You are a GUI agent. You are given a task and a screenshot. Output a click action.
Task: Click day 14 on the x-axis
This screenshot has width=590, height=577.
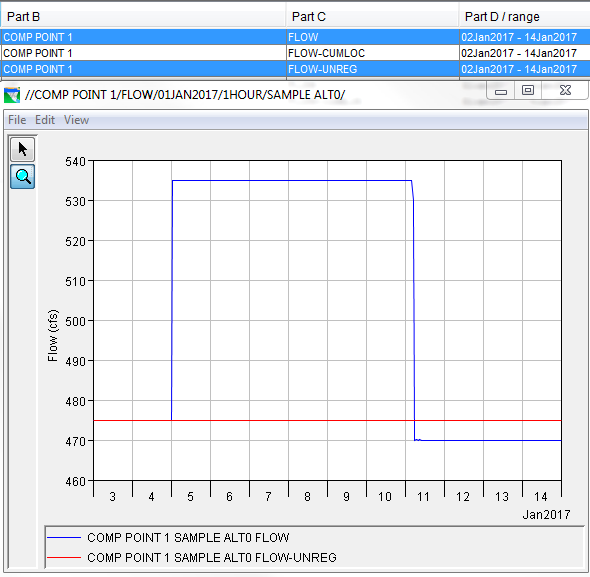[541, 497]
